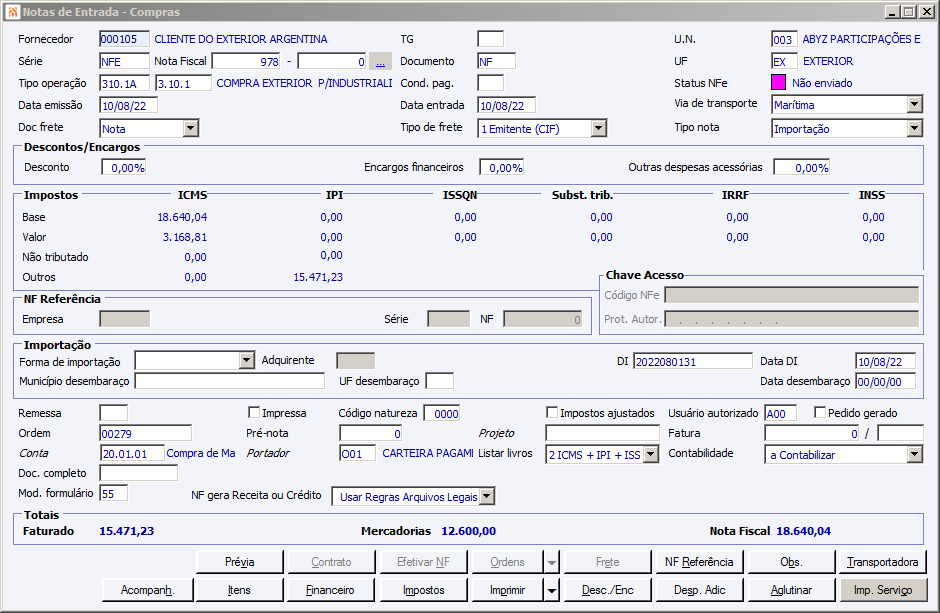940x613 pixels.
Task: Open the Contabilidade dropdown list
Action: click(x=914, y=455)
